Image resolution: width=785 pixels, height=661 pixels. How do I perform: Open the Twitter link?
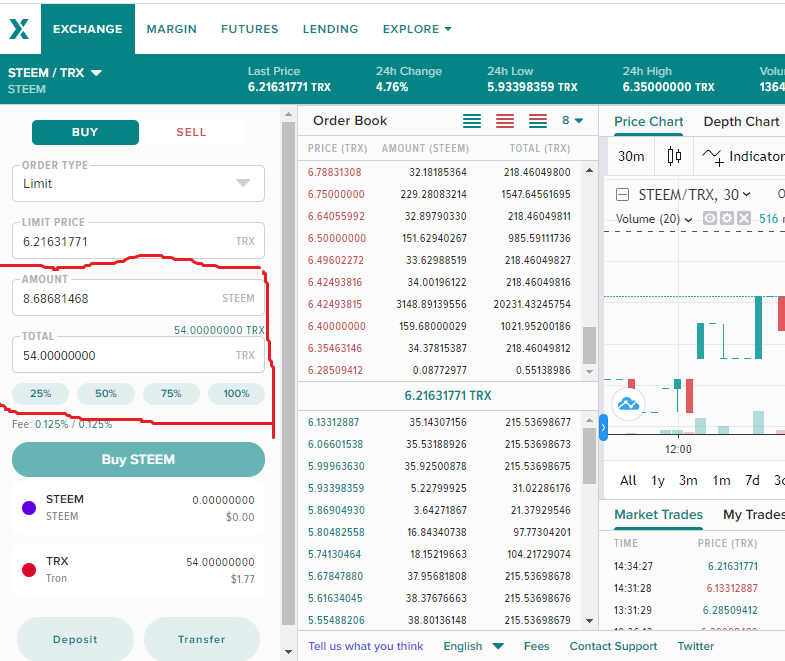(x=695, y=646)
